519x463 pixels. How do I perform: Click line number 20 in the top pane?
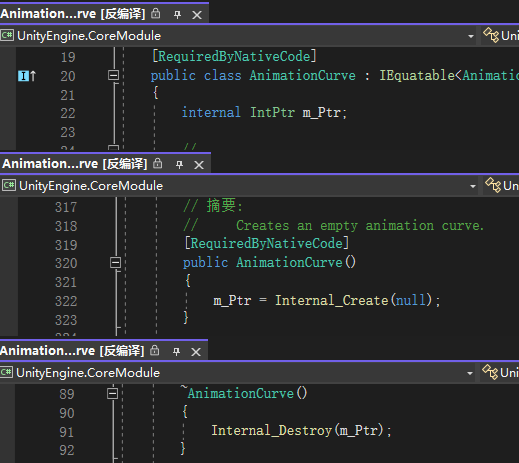coord(68,76)
